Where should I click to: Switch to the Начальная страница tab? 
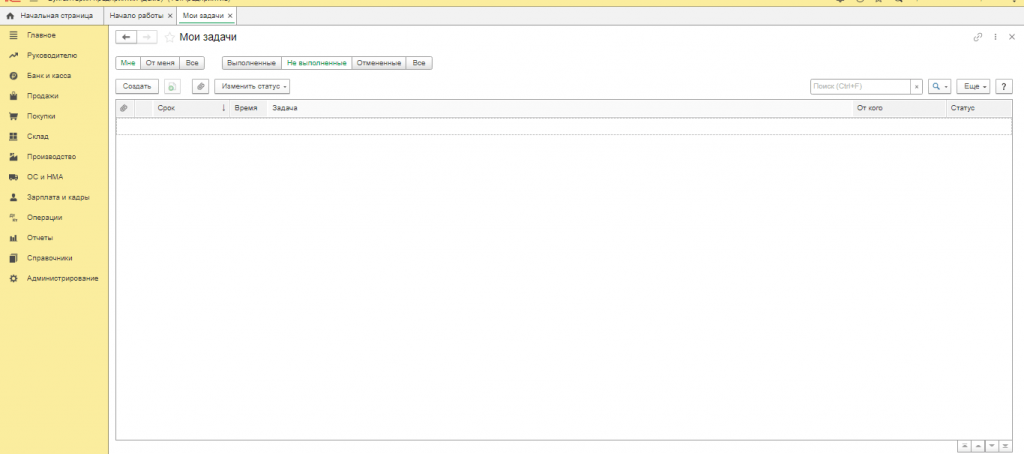(x=51, y=15)
